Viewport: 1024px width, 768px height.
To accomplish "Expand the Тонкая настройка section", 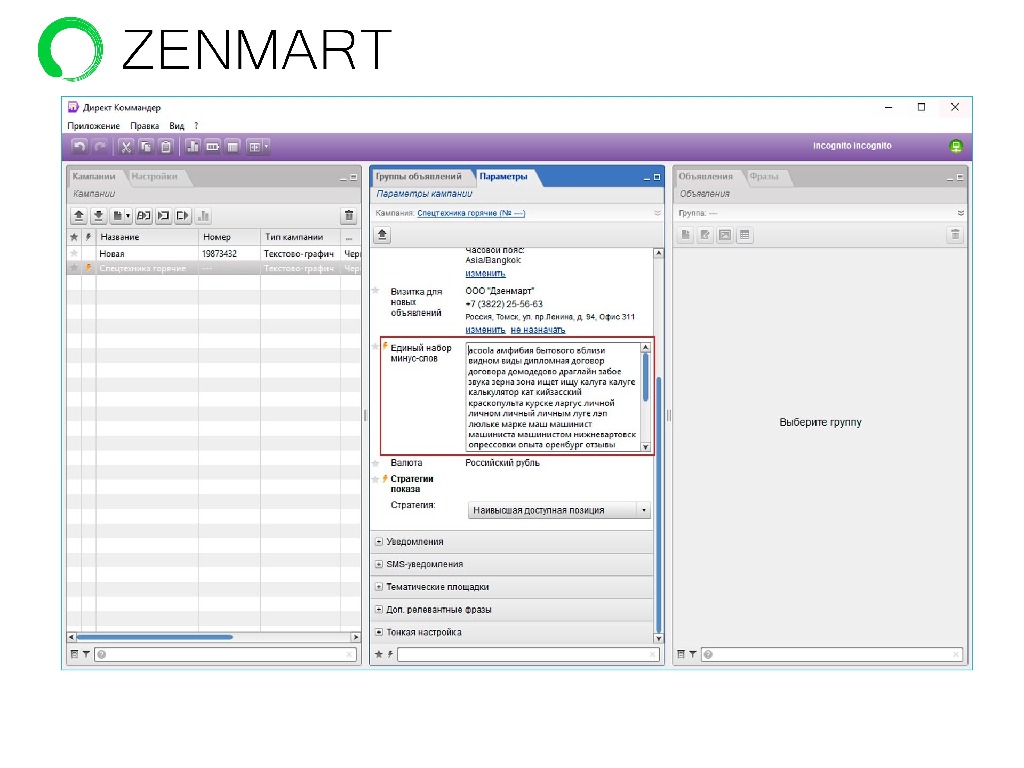I will point(379,632).
